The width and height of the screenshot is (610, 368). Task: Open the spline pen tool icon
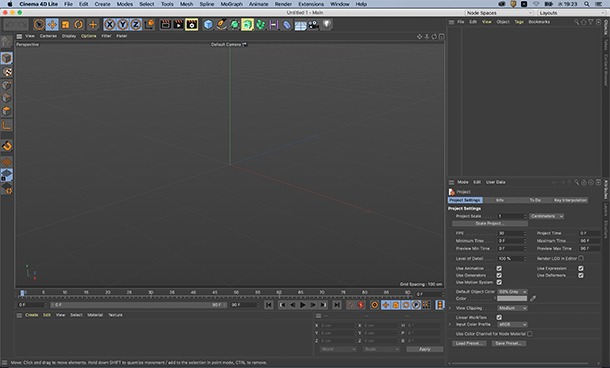tap(221, 25)
